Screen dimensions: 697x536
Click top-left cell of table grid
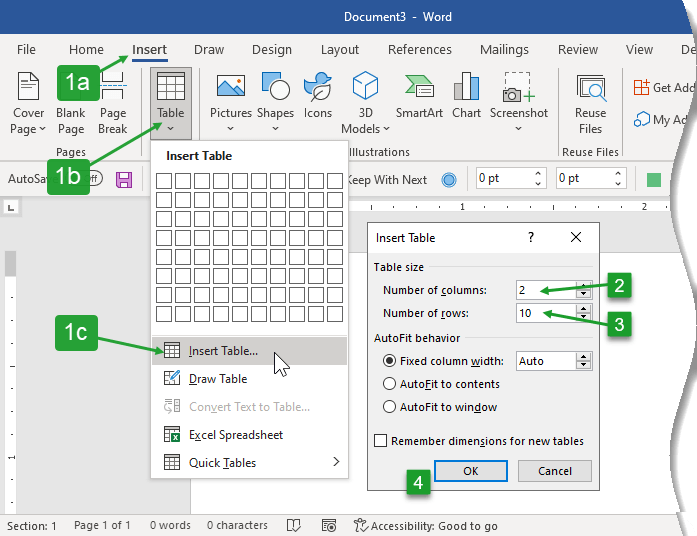pos(164,181)
